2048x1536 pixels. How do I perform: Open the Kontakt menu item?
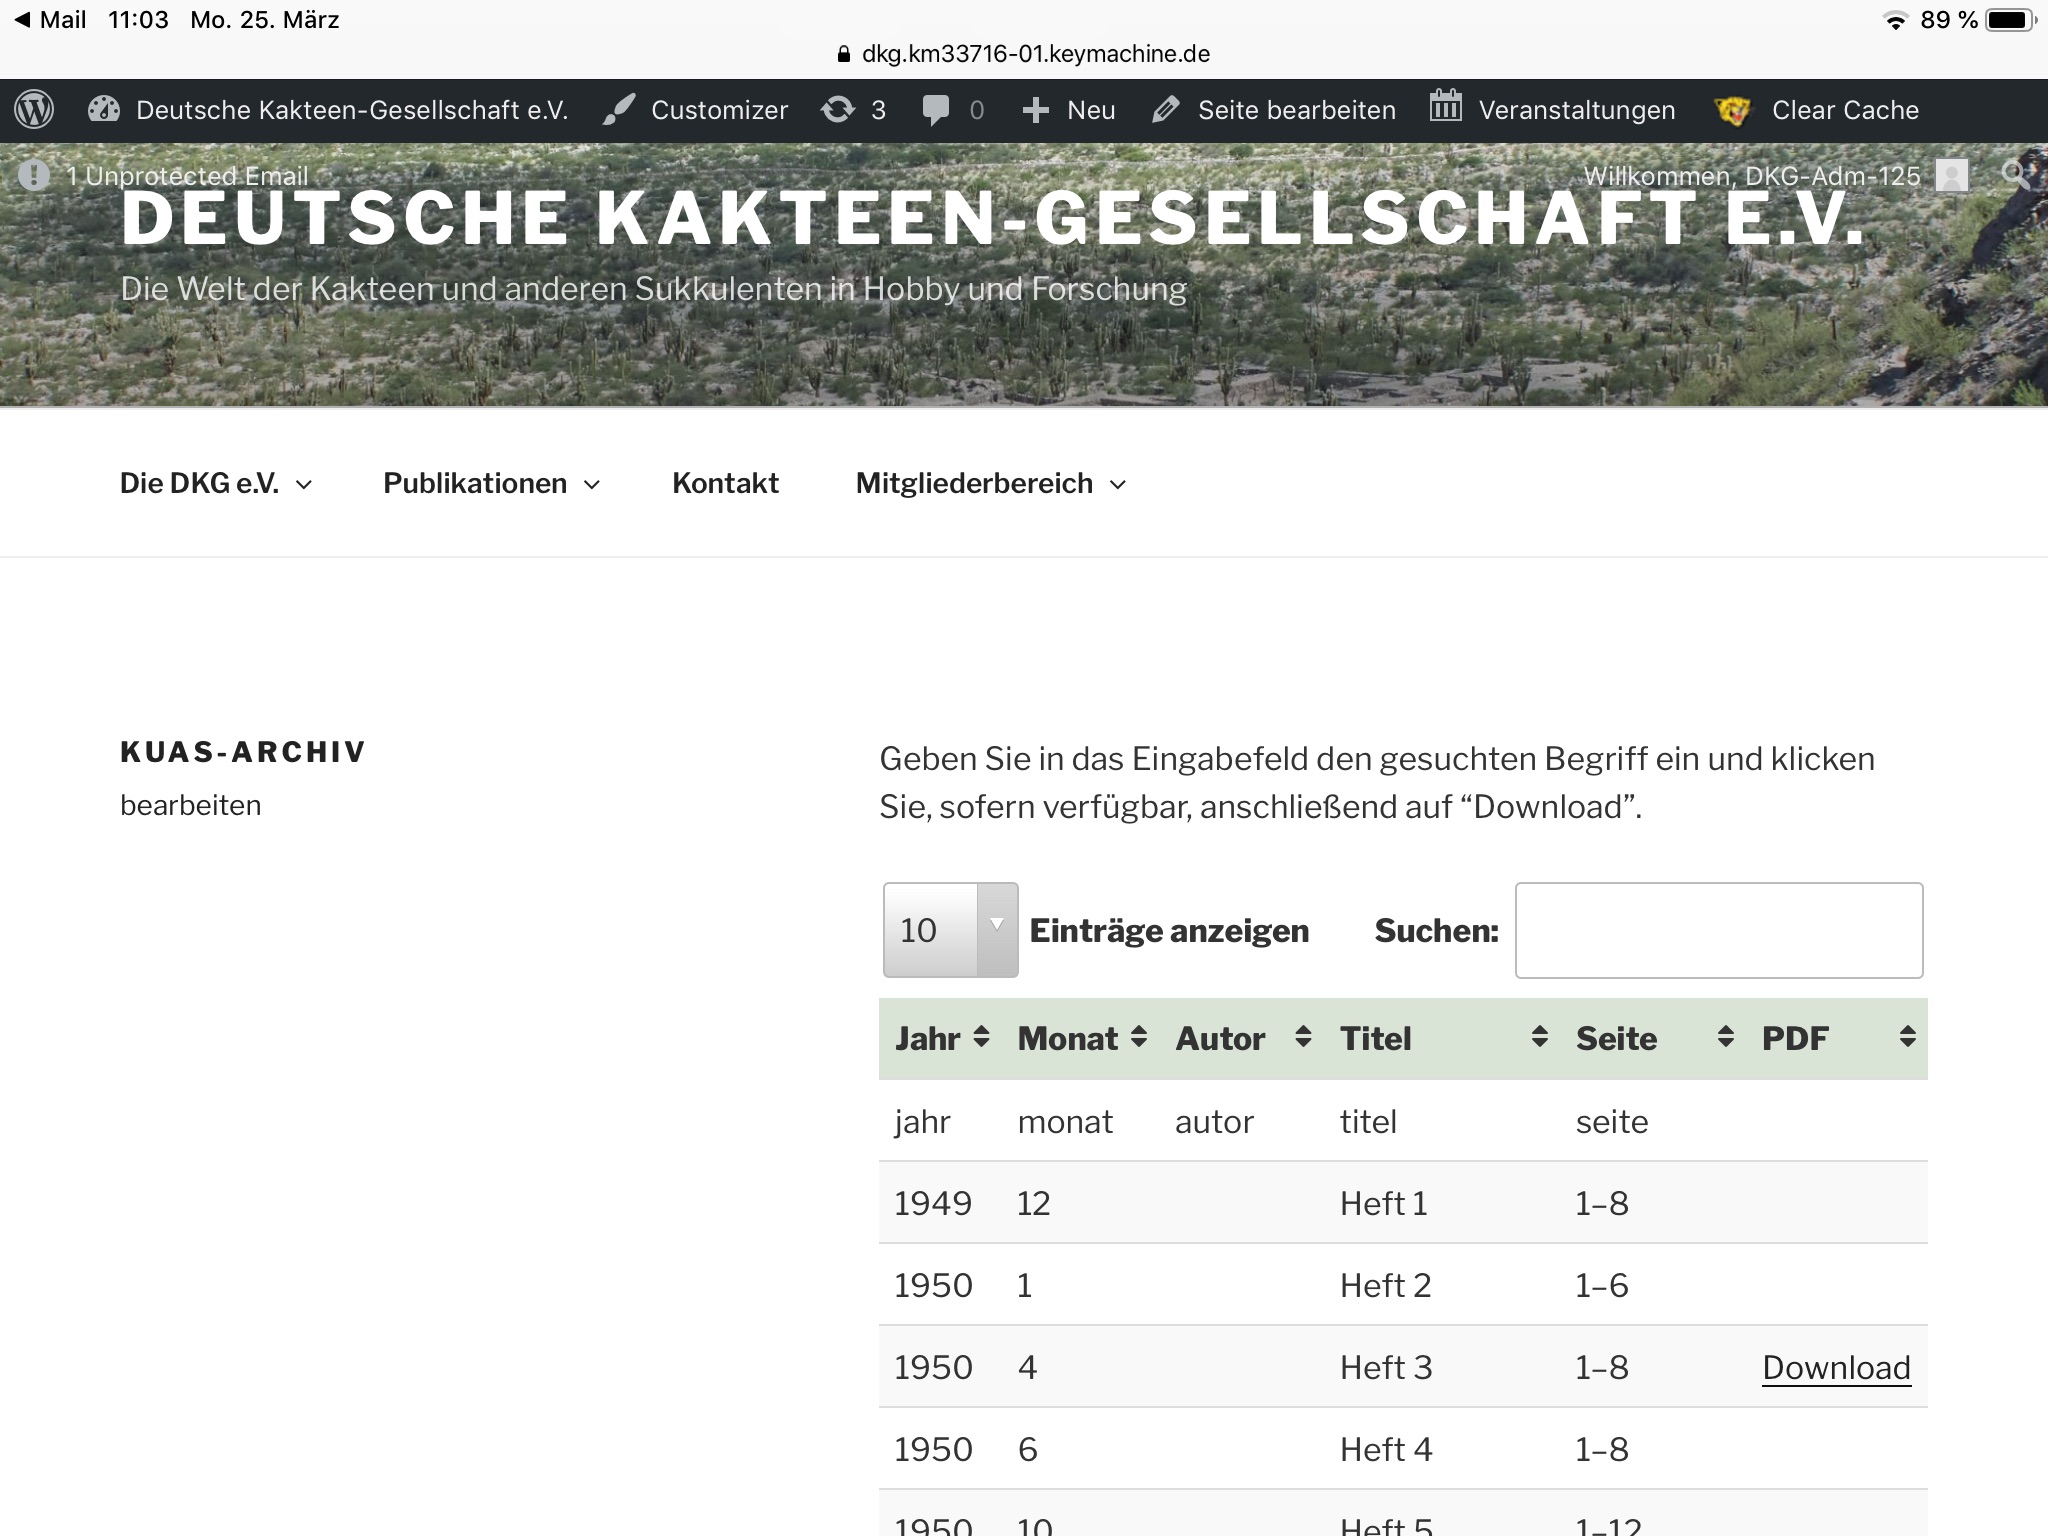725,484
